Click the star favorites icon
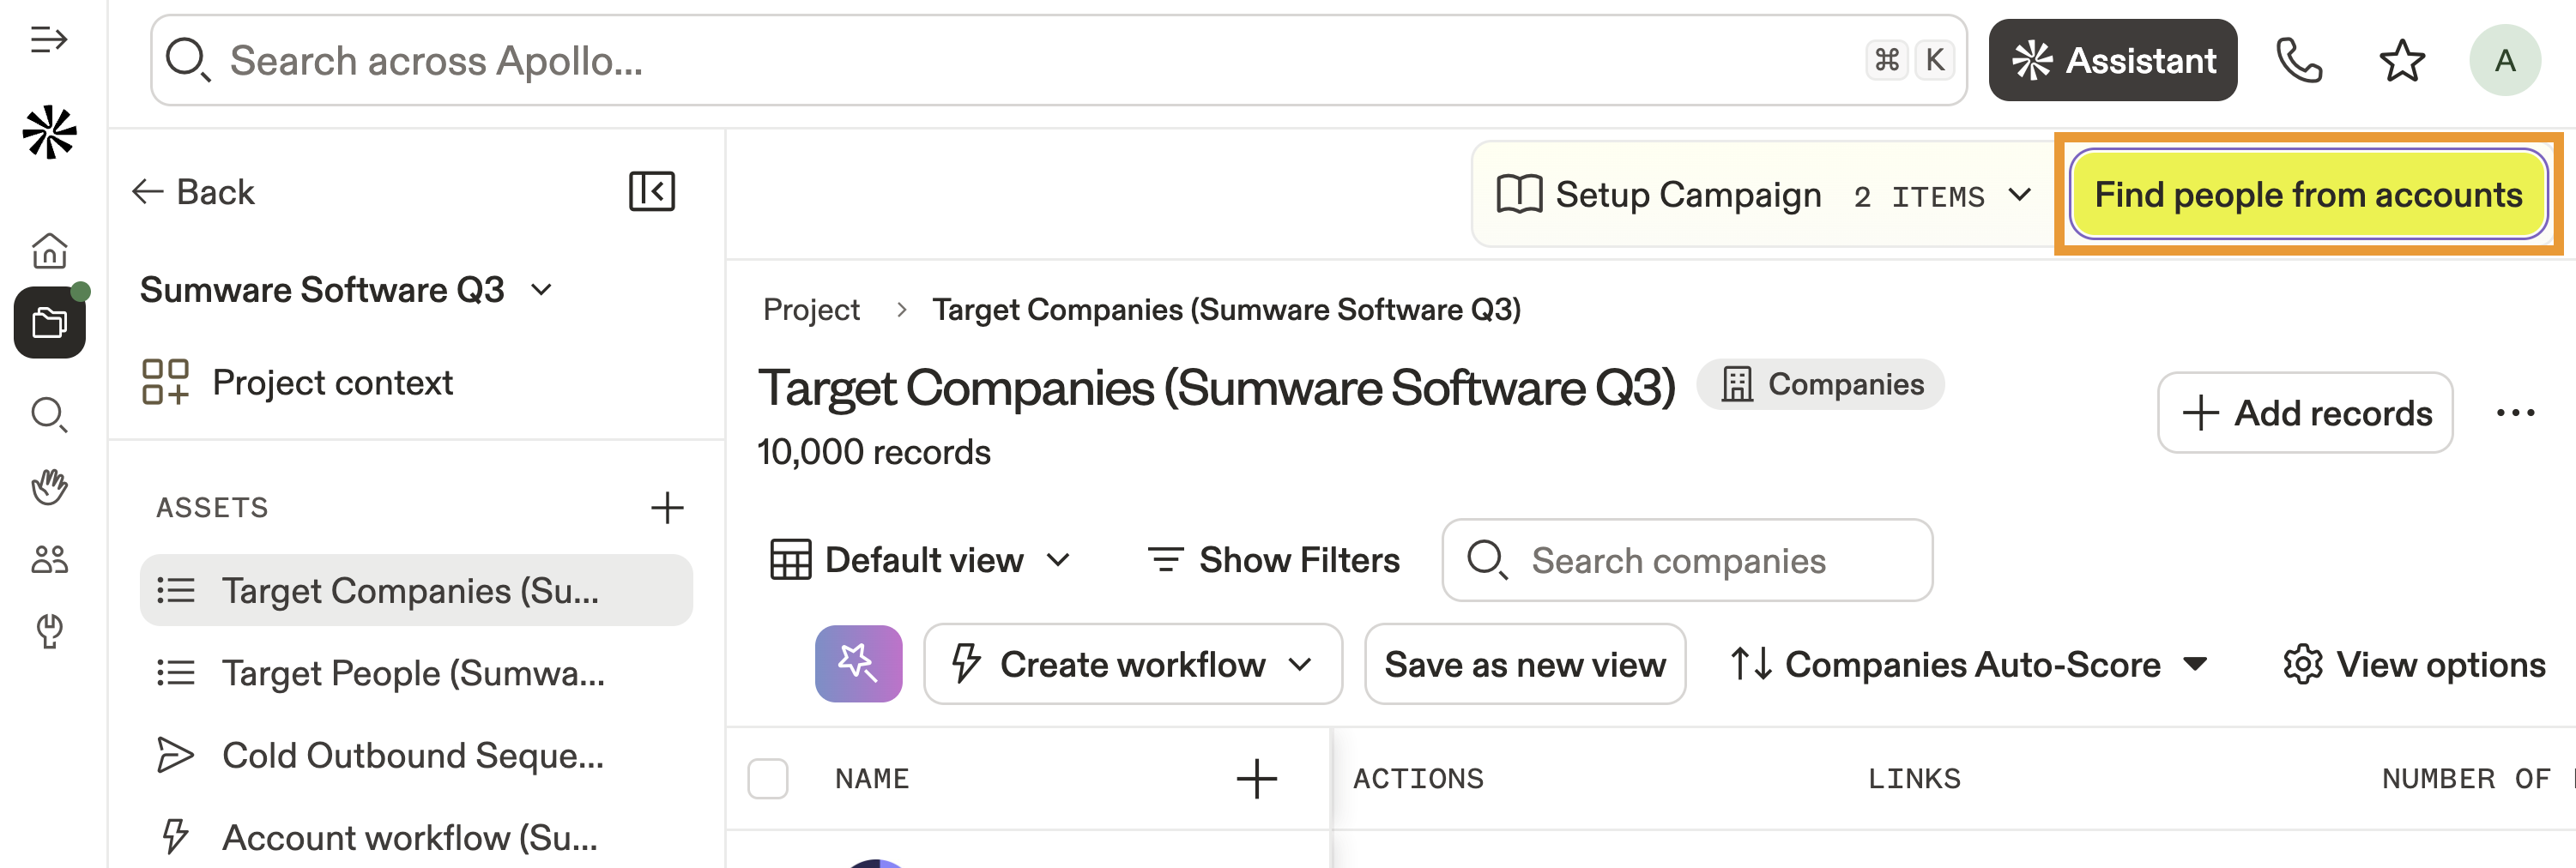 tap(2401, 60)
